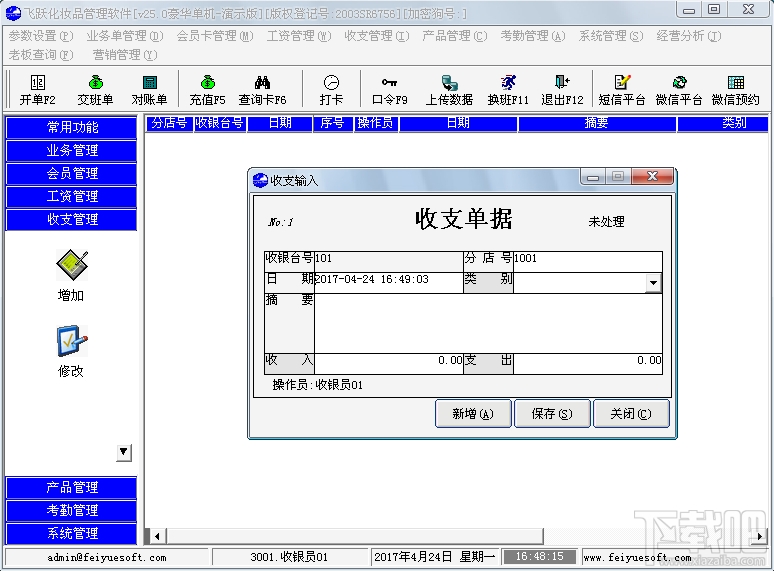The image size is (774, 571).
Task: Open the 系统管理(S) menu in the menu bar
Action: click(x=611, y=36)
